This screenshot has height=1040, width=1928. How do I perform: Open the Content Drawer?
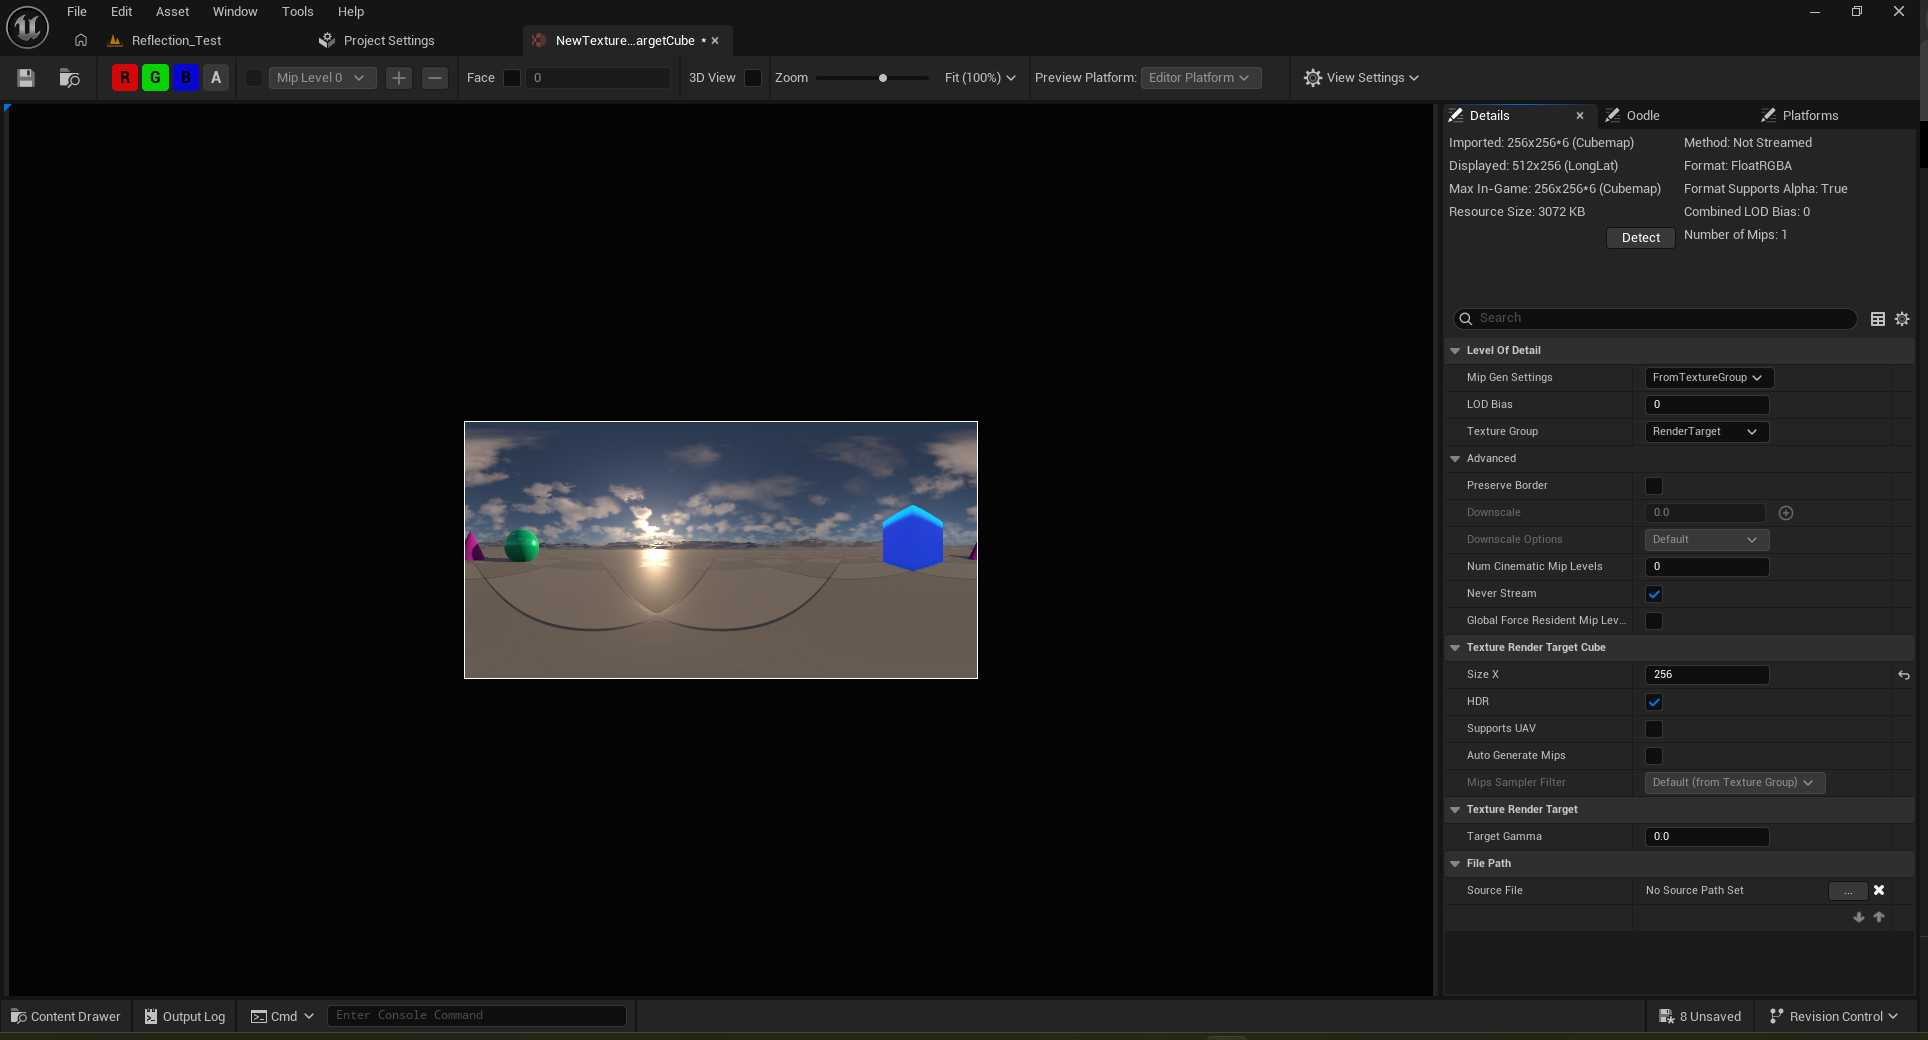[x=65, y=1016]
